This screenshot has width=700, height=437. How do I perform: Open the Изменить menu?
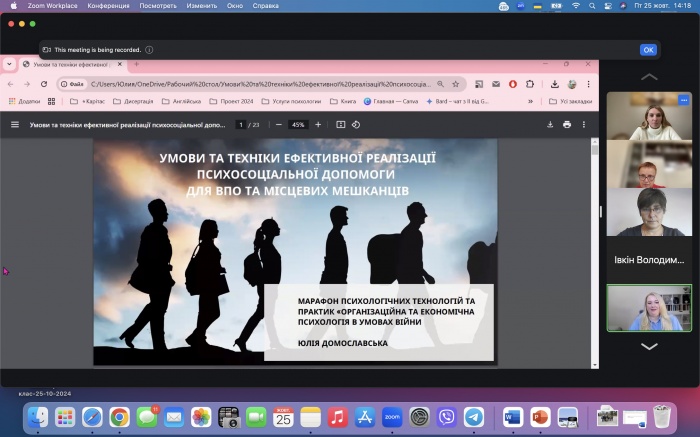[202, 6]
